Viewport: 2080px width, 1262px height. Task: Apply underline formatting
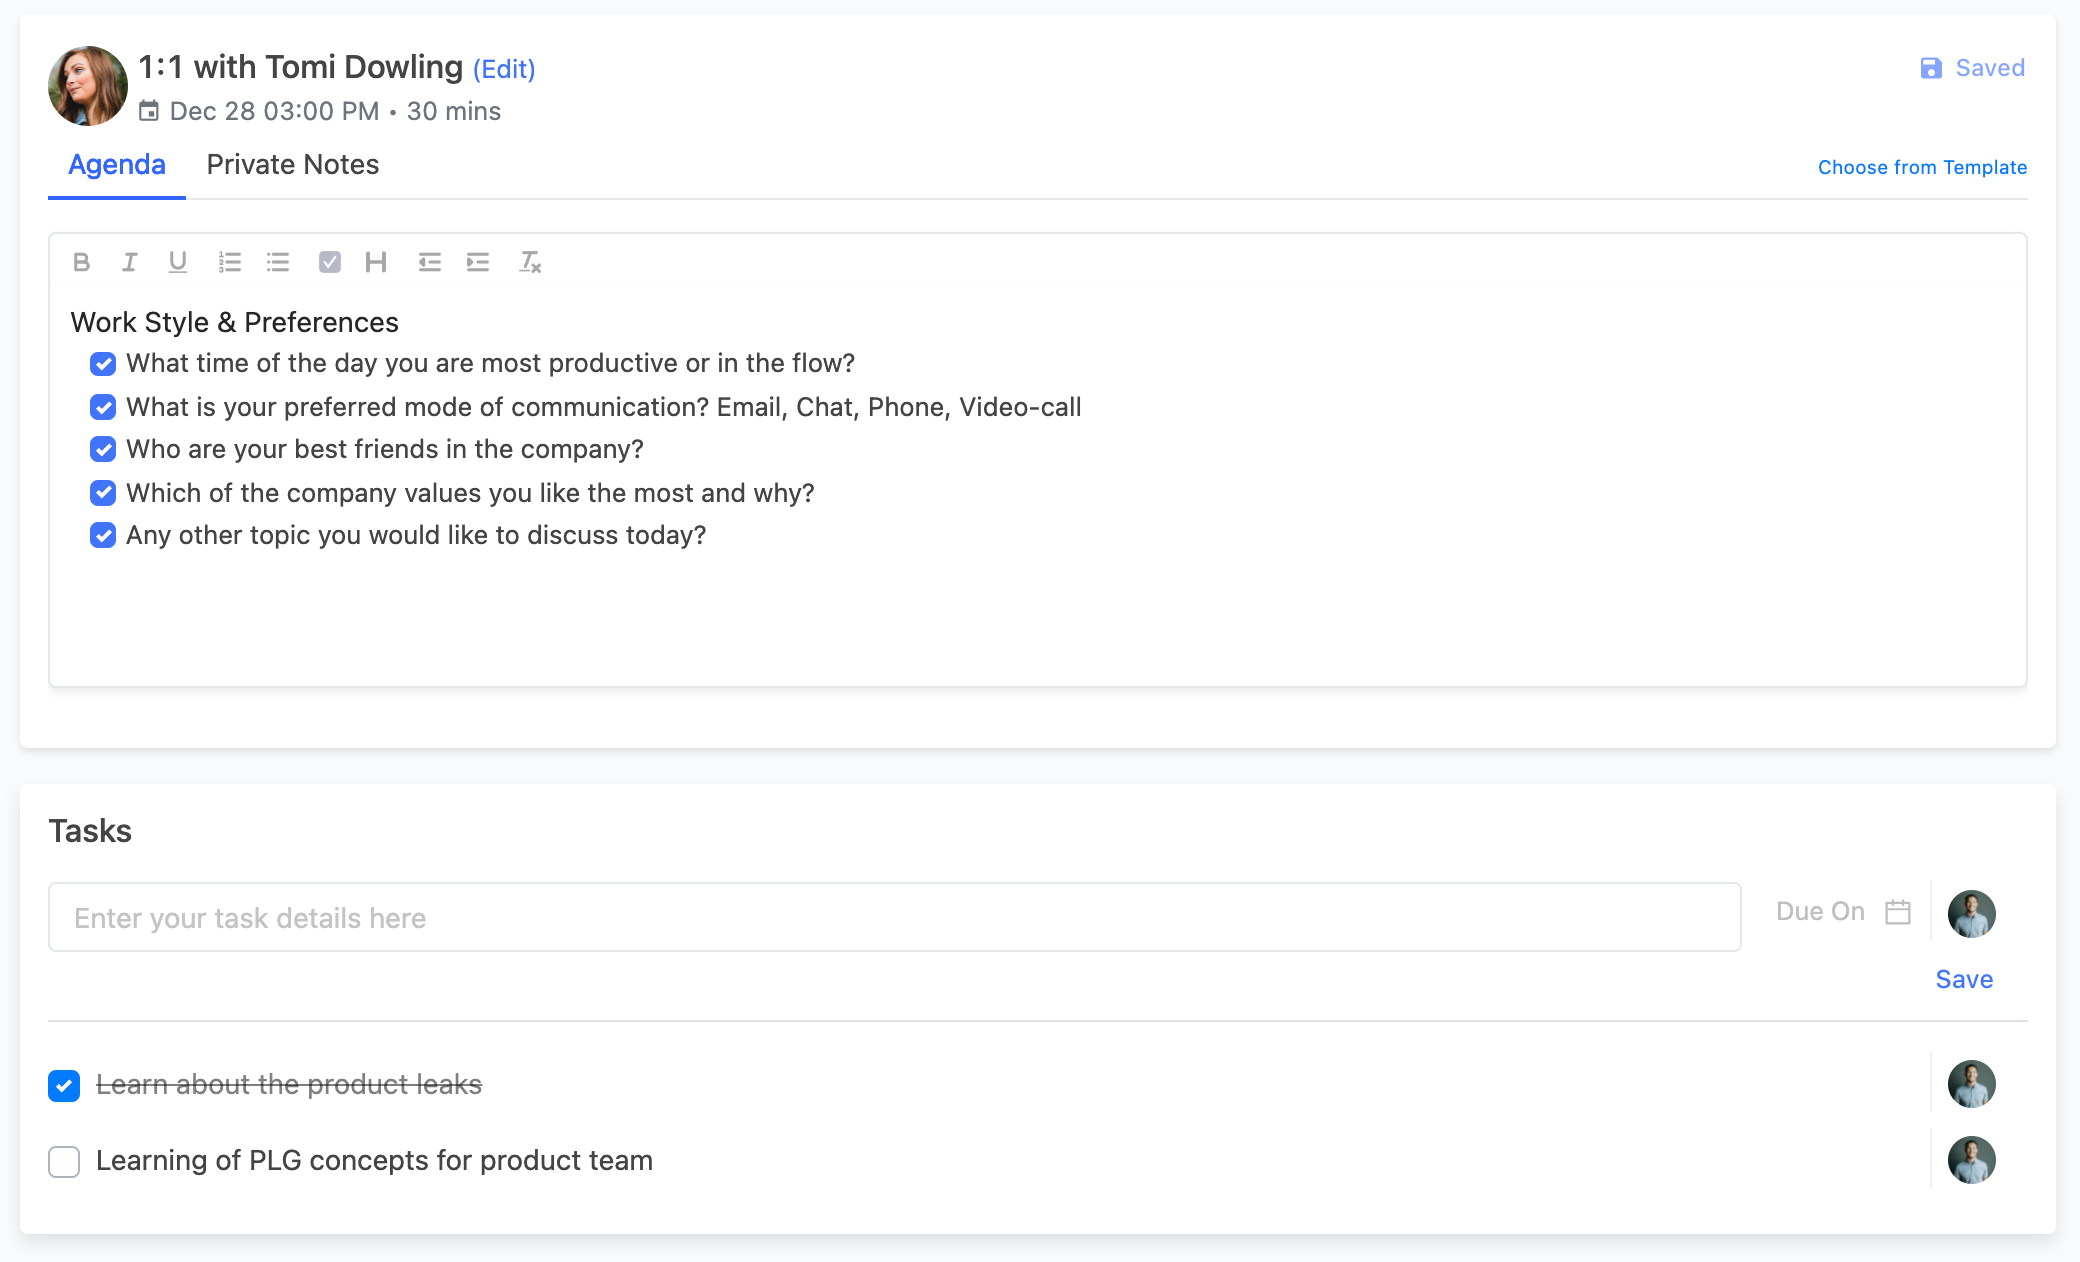(178, 262)
